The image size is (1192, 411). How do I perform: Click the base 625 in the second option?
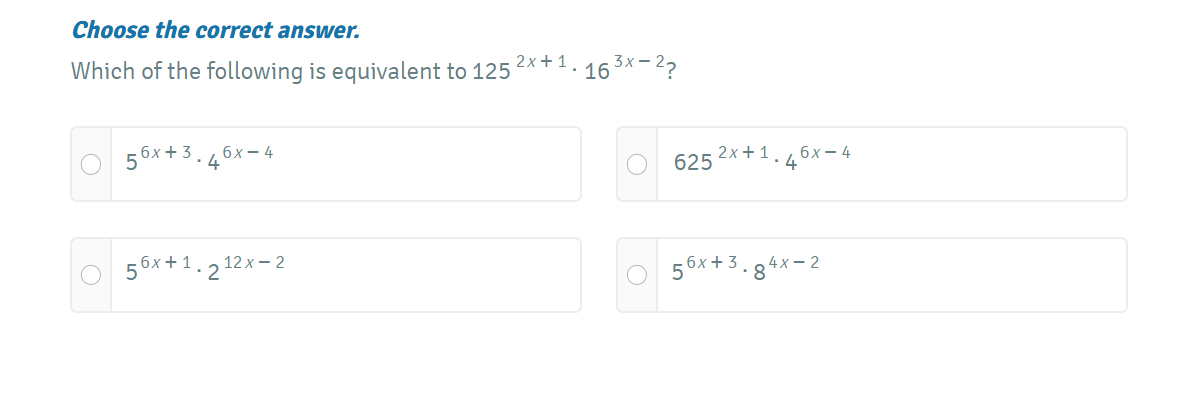pyautogui.click(x=693, y=163)
